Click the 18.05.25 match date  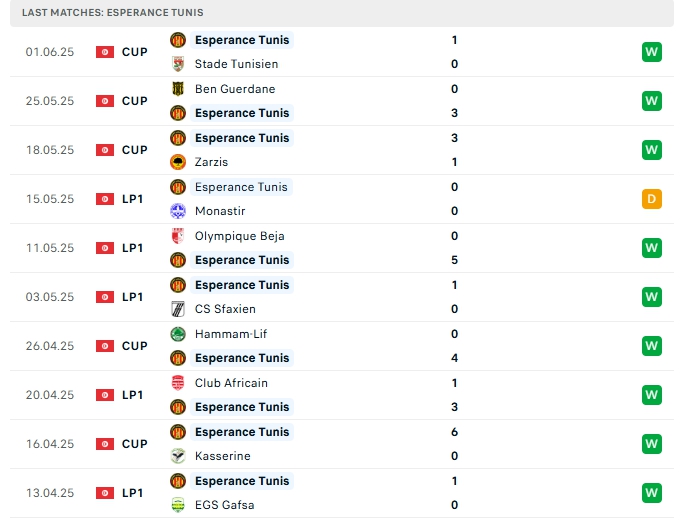tap(51, 150)
